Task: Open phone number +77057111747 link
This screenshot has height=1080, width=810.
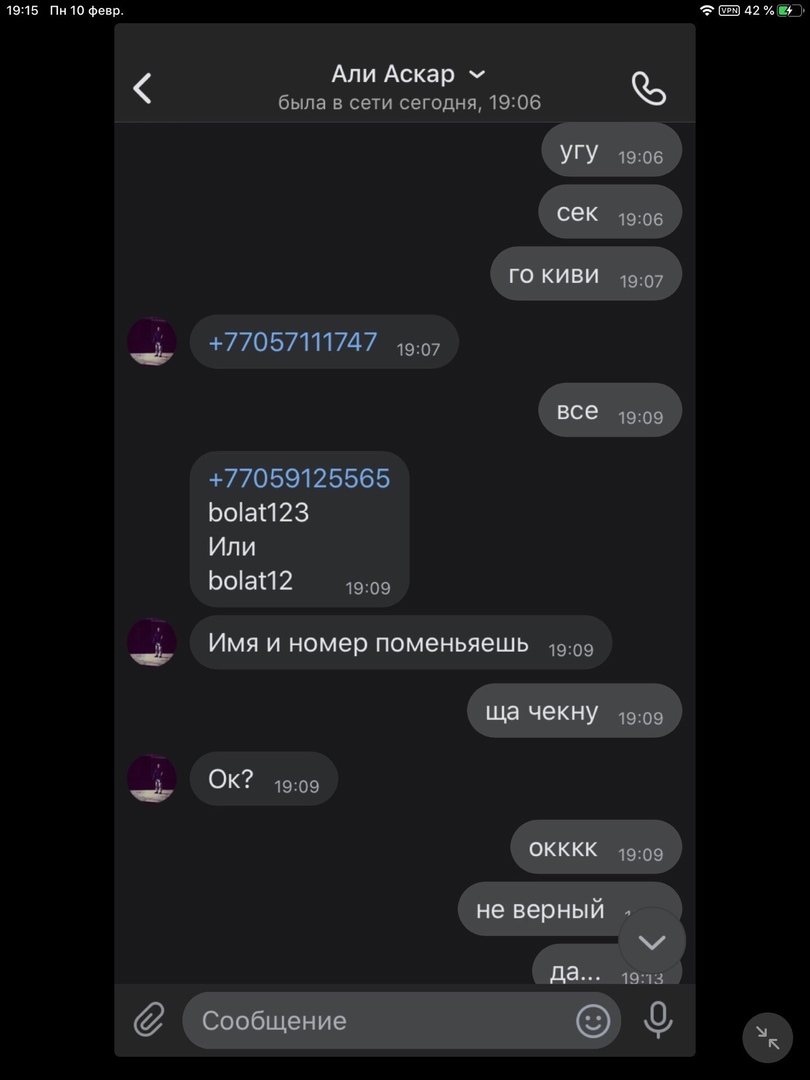Action: point(293,342)
